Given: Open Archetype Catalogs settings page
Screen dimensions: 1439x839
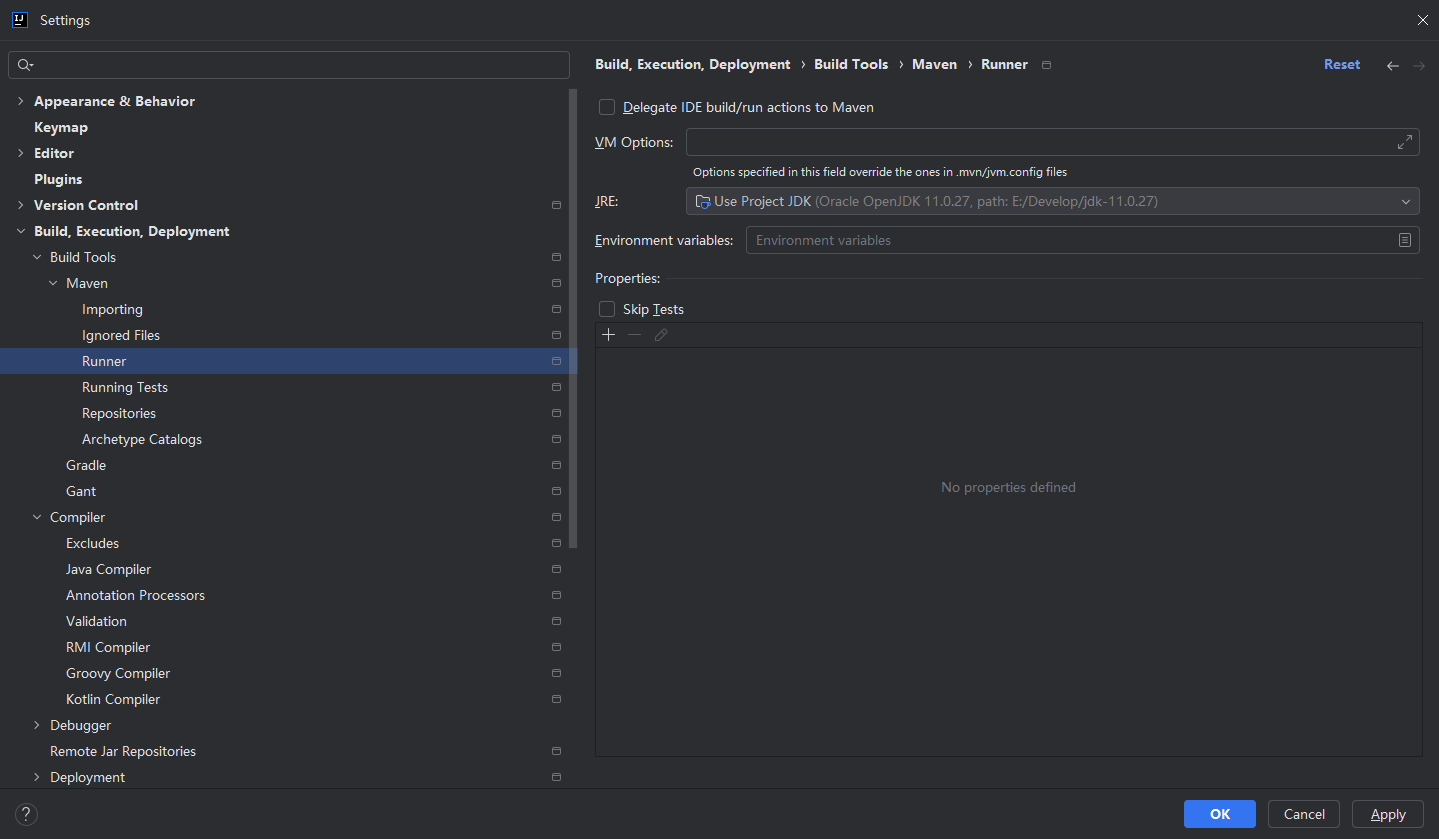Looking at the screenshot, I should coord(142,439).
